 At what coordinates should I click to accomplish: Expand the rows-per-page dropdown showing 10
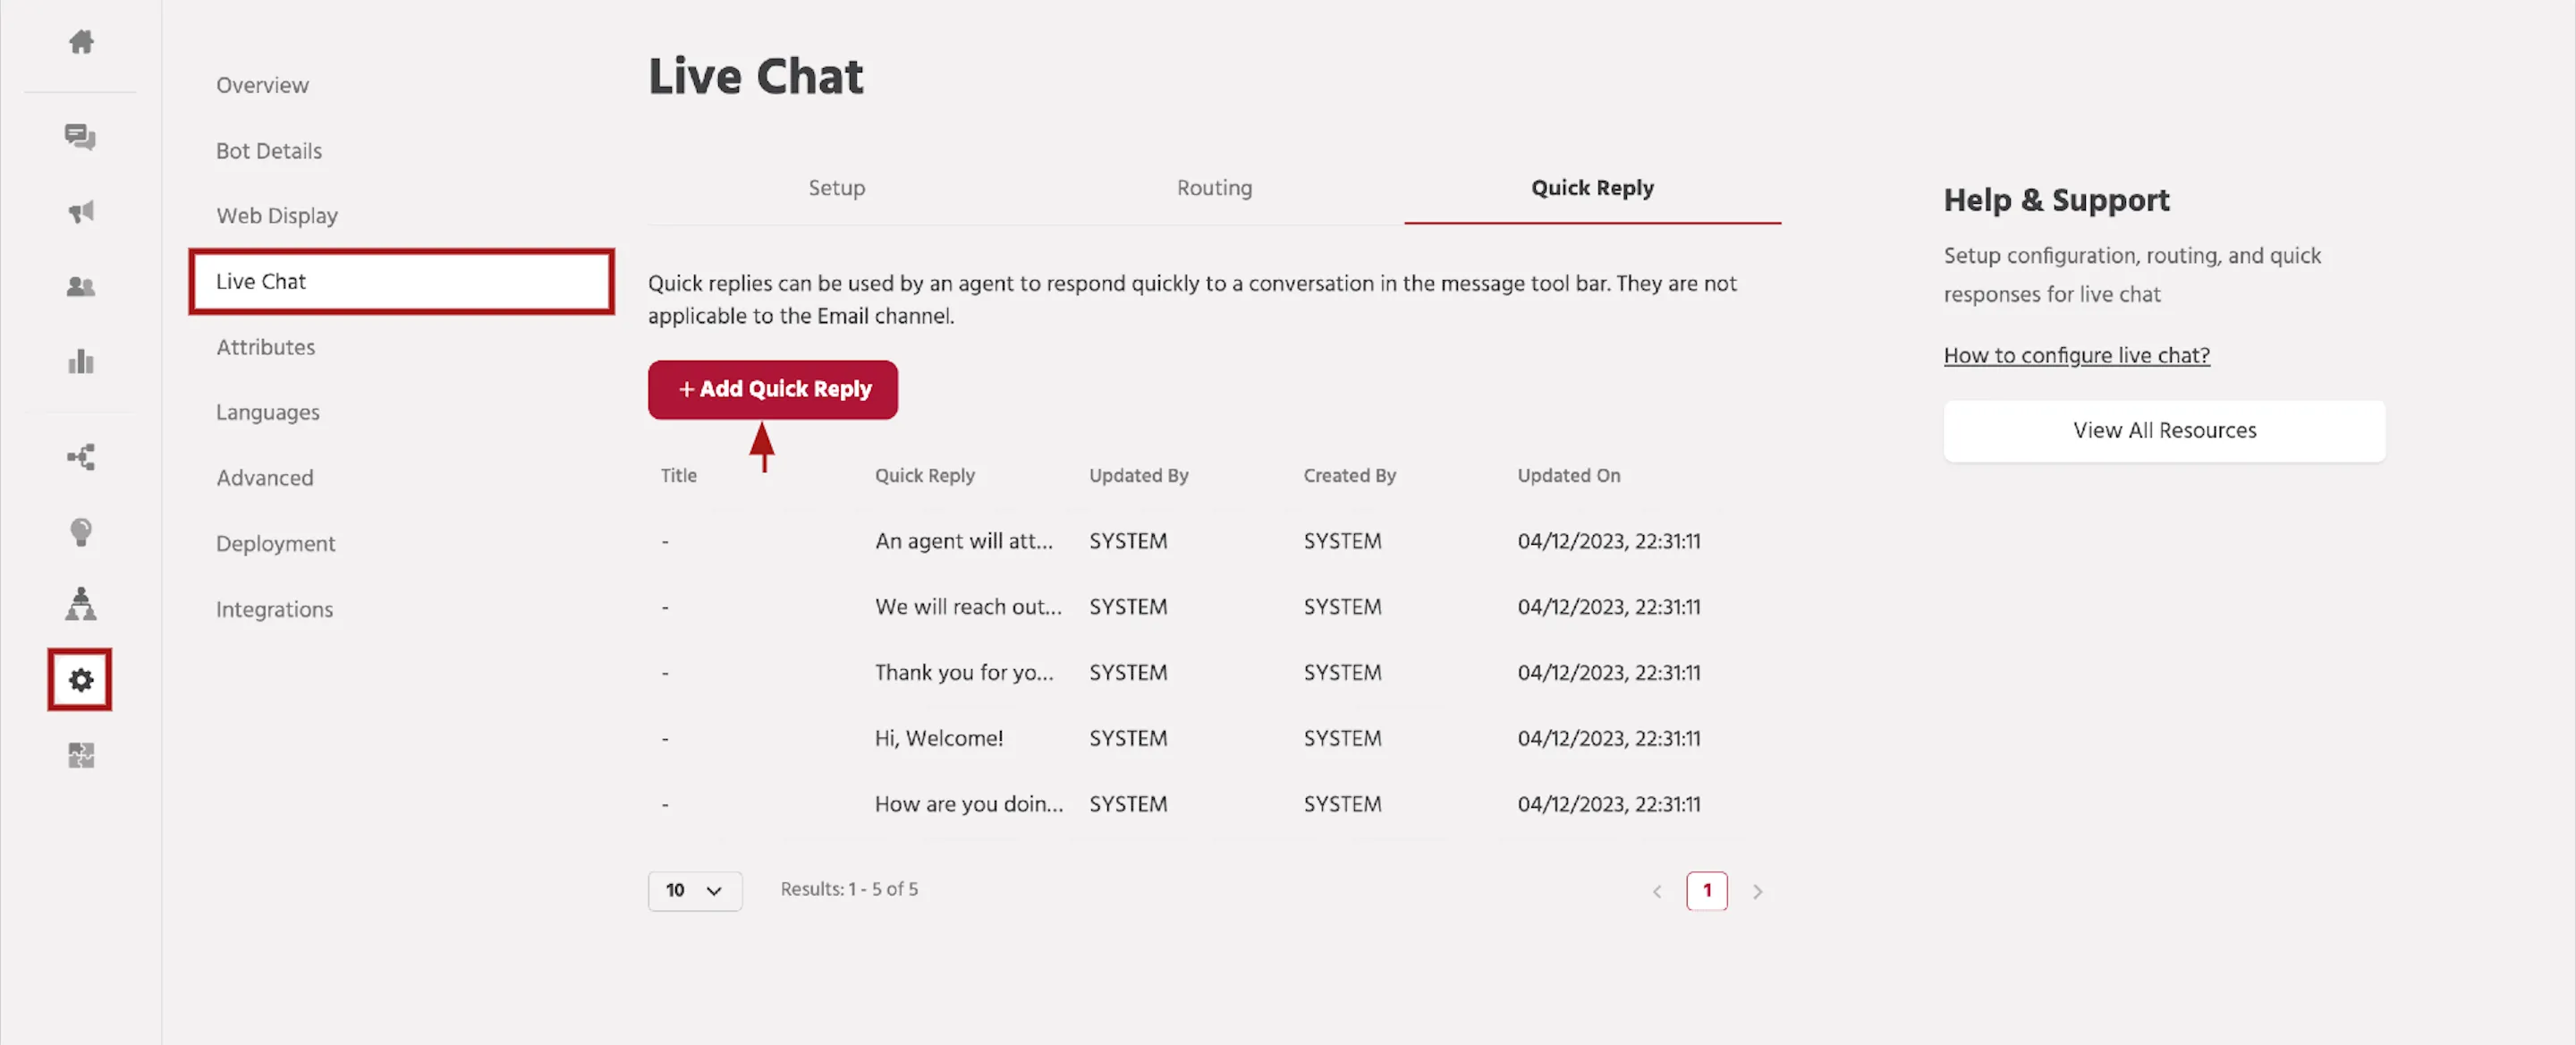[x=695, y=890]
